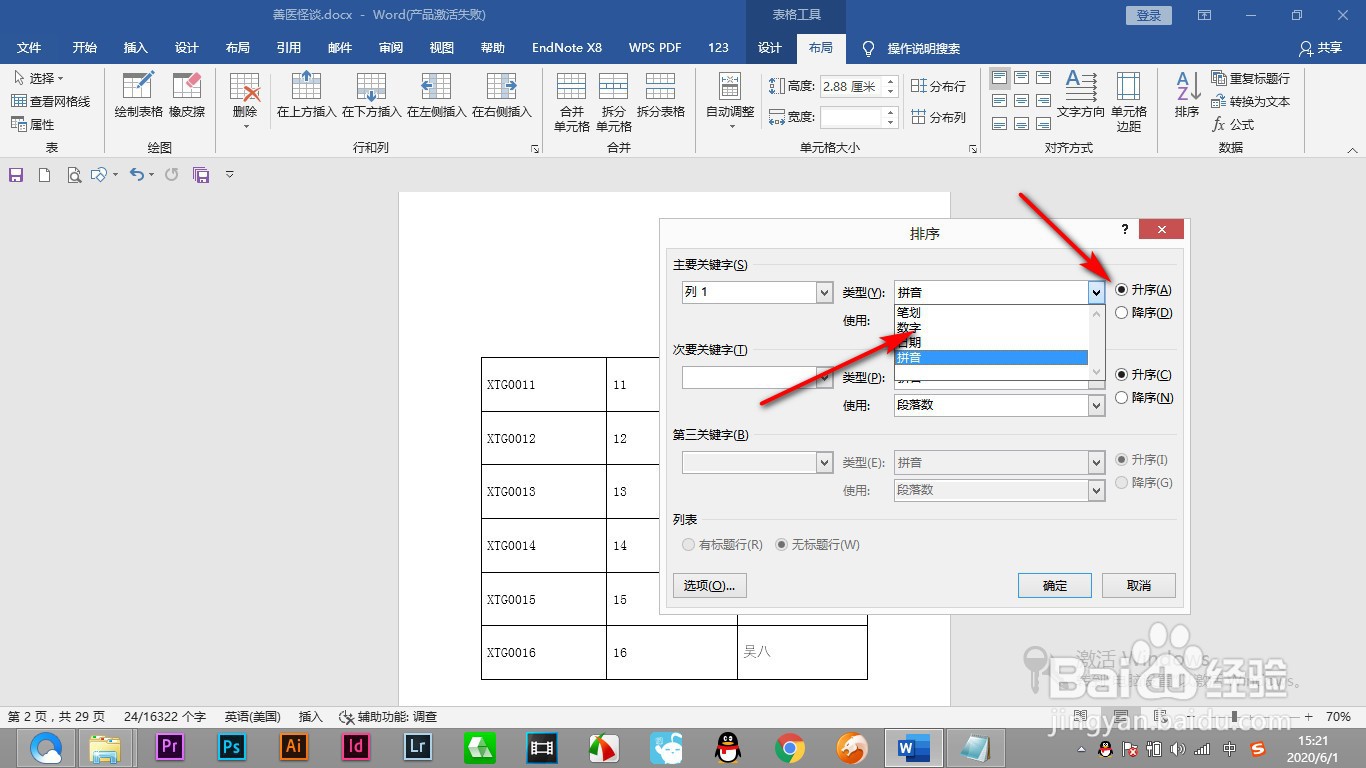
Task: Switch to the 引用 (References) tab
Action: (x=289, y=48)
